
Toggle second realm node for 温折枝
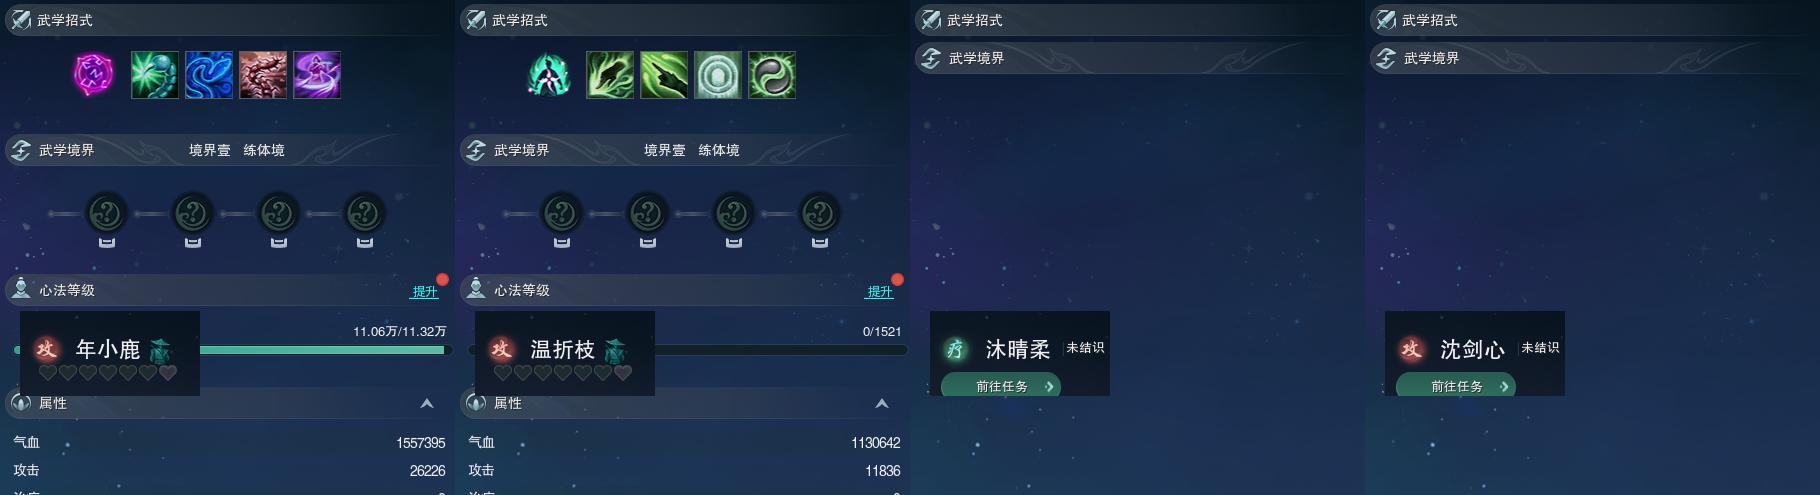(x=648, y=213)
